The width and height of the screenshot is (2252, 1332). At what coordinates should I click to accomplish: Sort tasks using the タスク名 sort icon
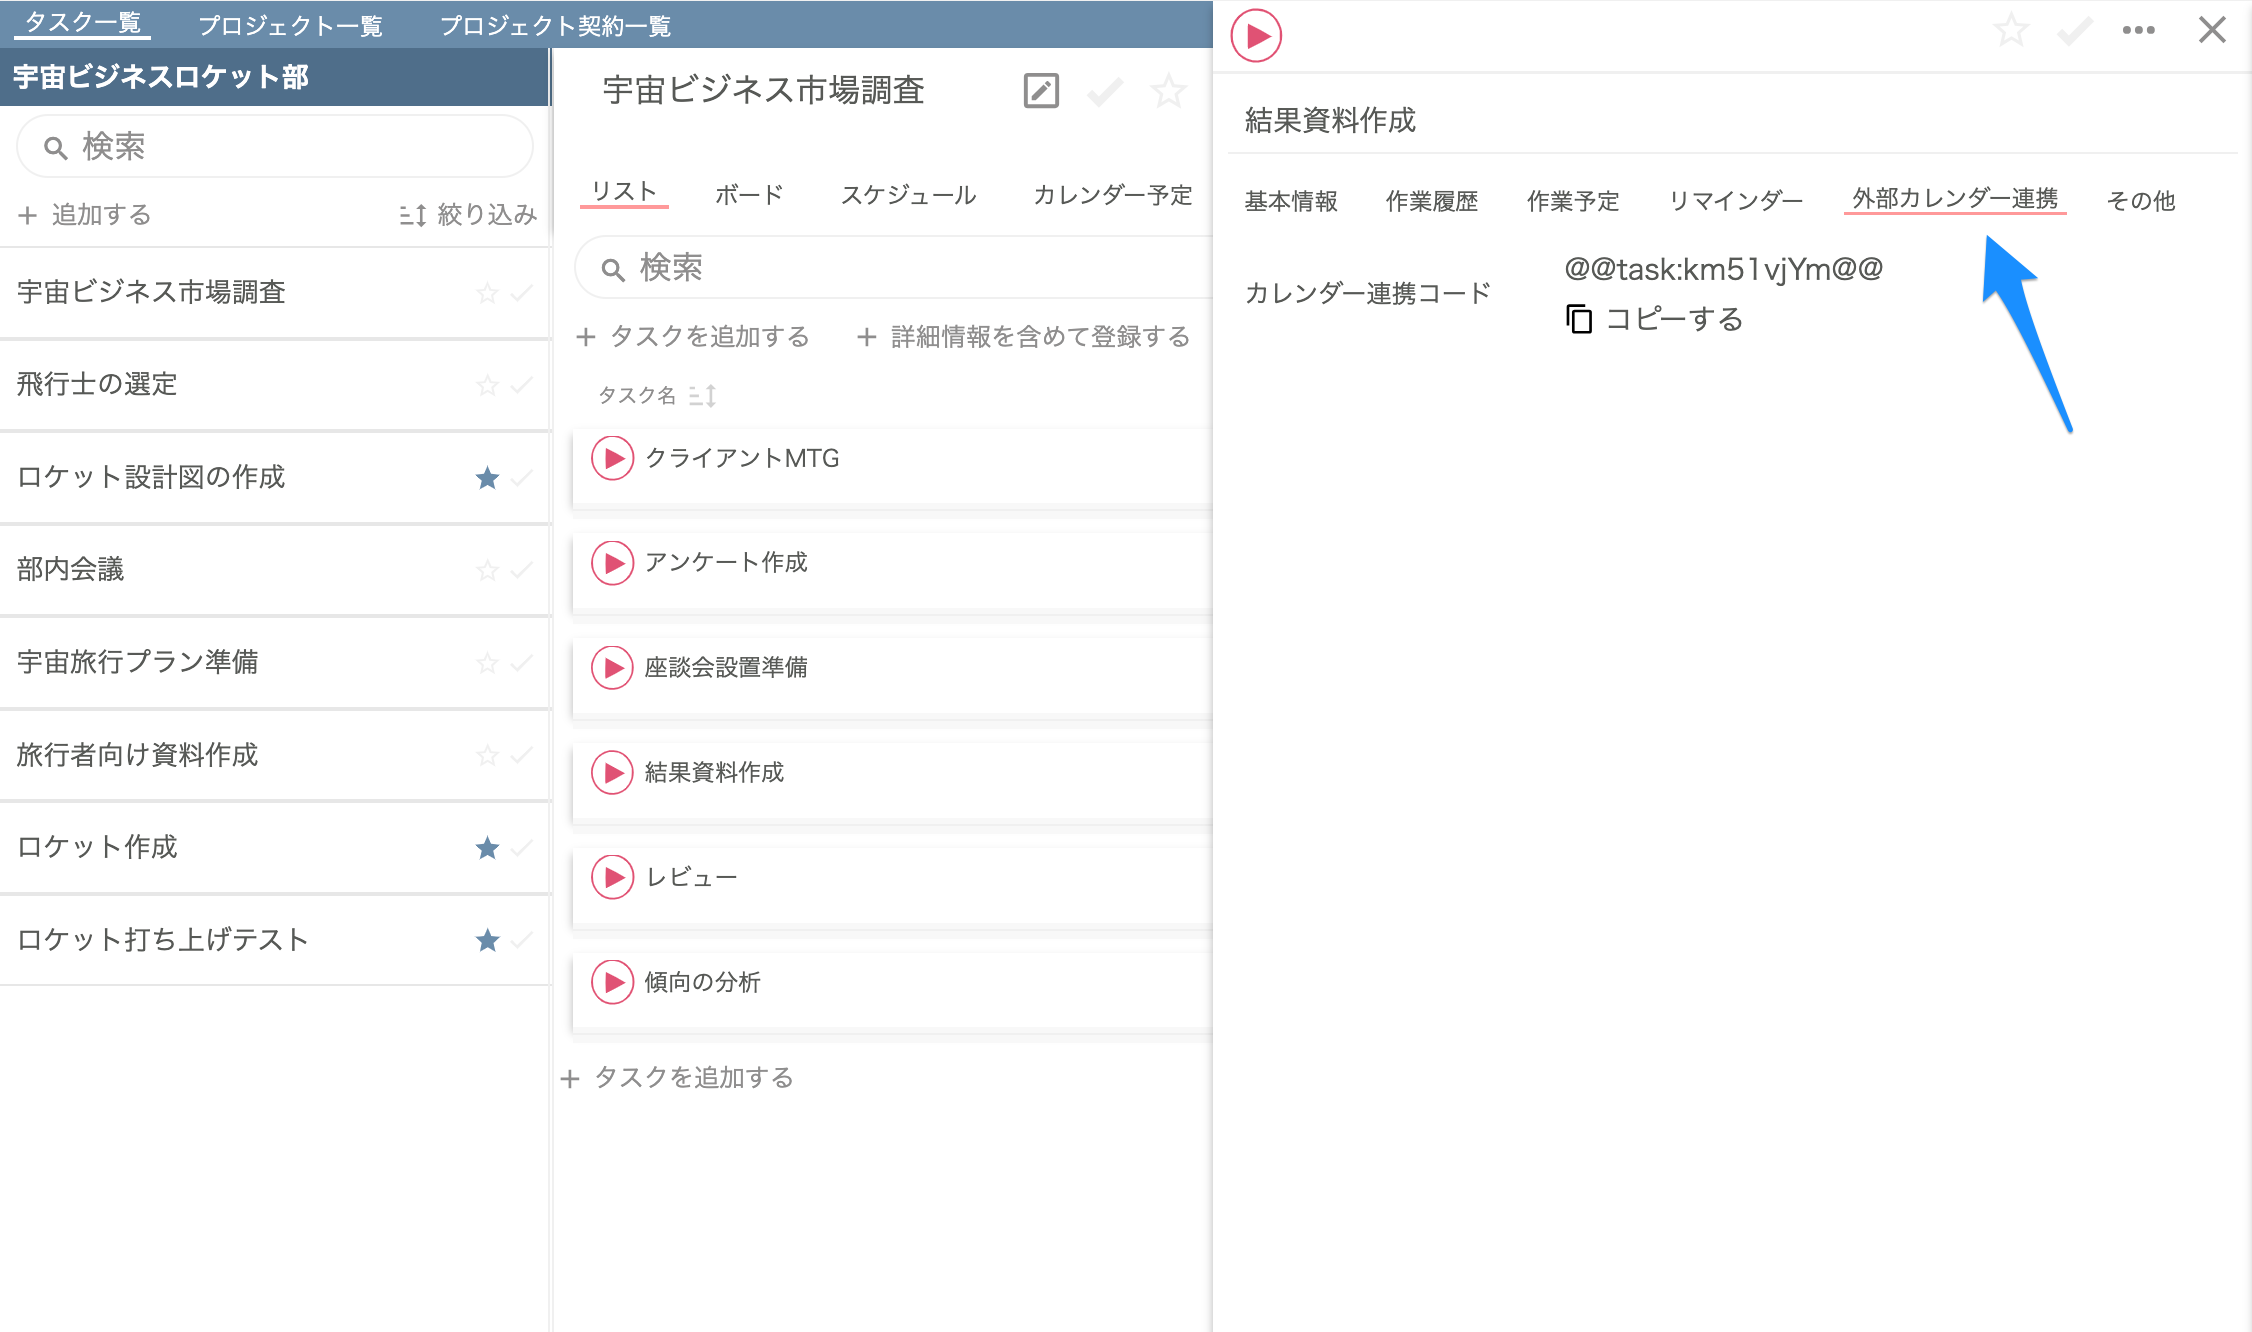click(x=704, y=396)
